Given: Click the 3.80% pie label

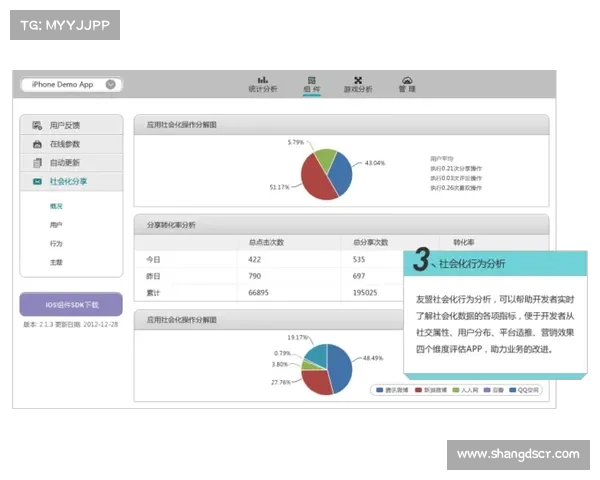Looking at the screenshot, I should click(280, 364).
